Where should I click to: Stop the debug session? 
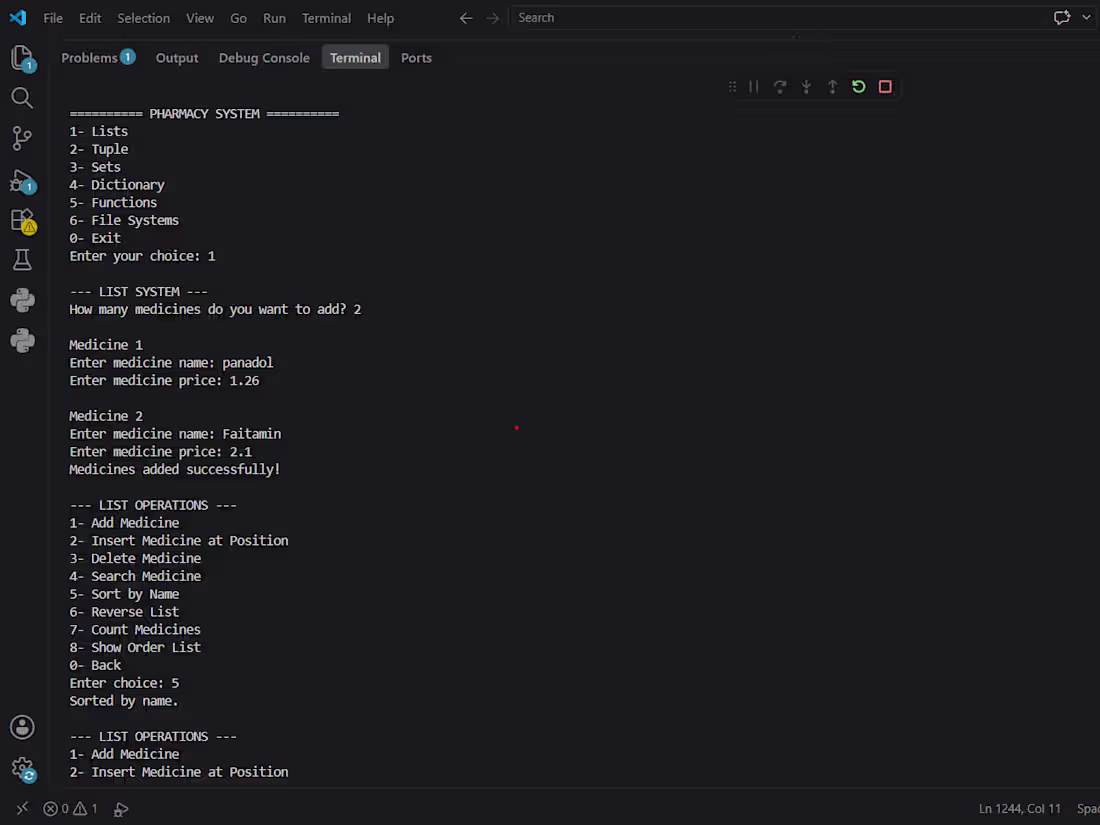click(x=885, y=86)
